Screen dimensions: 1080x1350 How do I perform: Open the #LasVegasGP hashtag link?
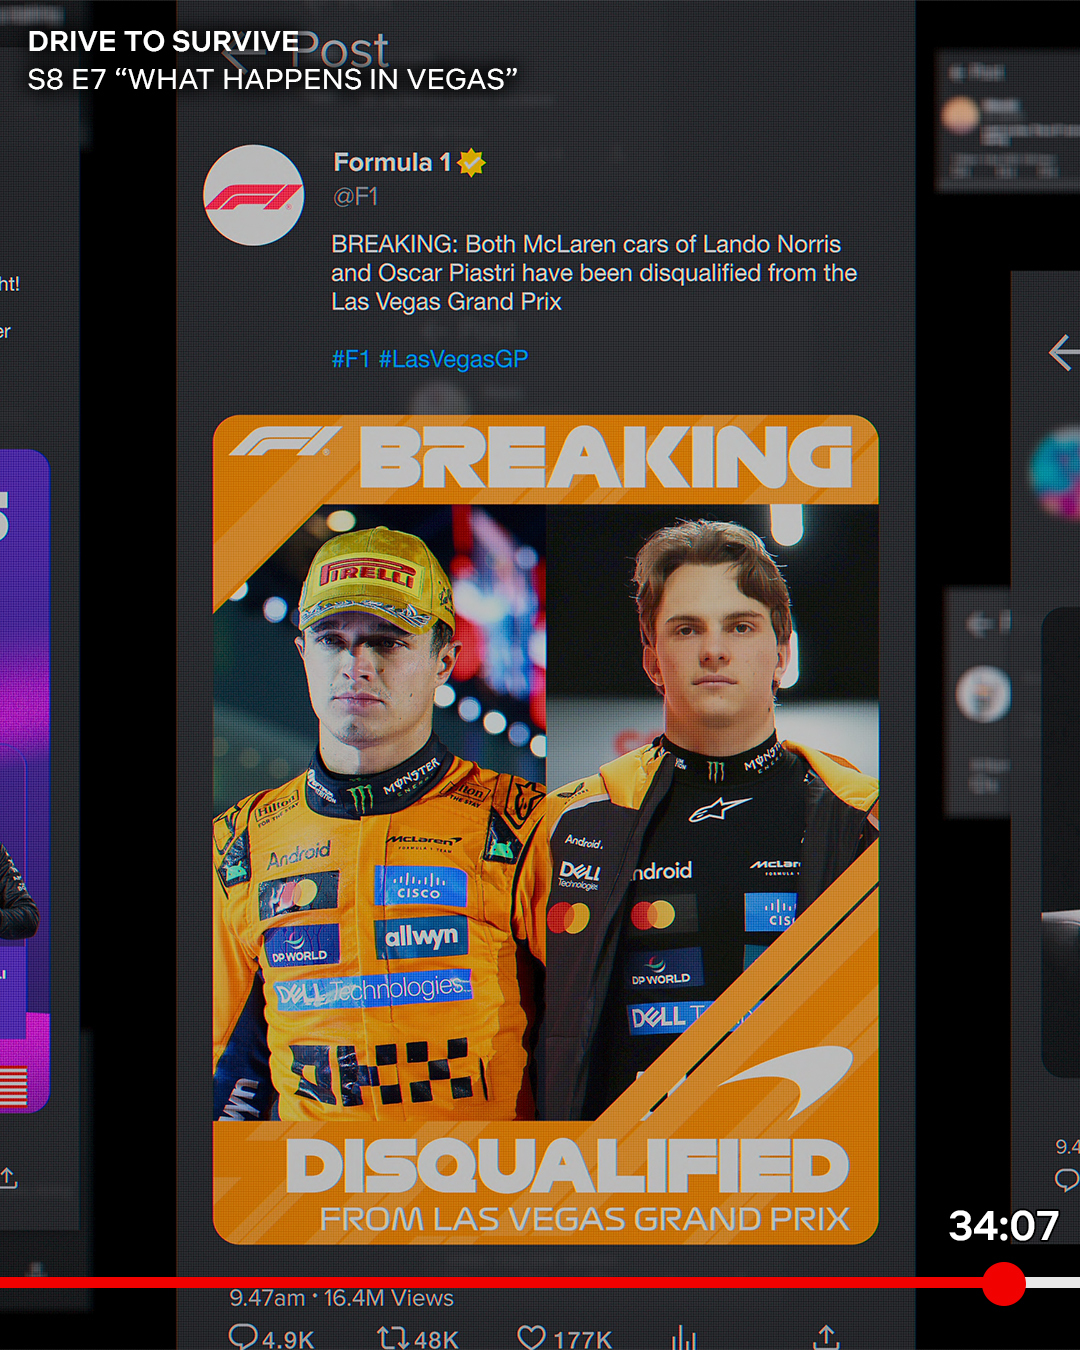pos(453,359)
